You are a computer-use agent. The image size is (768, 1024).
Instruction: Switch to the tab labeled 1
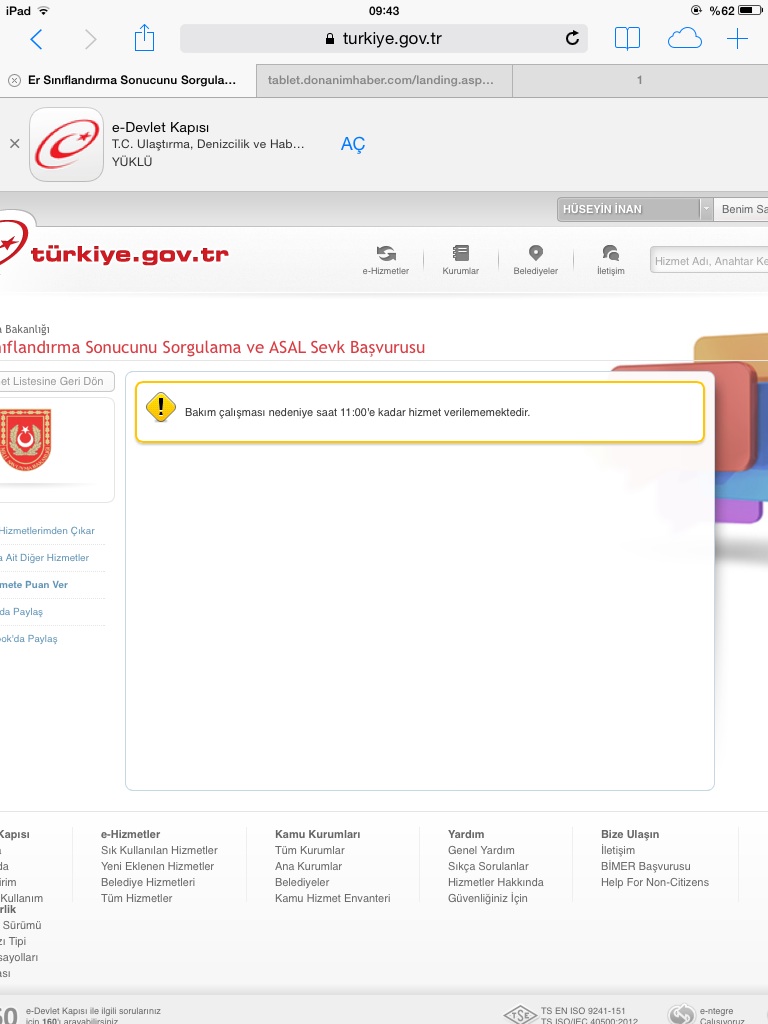click(x=640, y=80)
